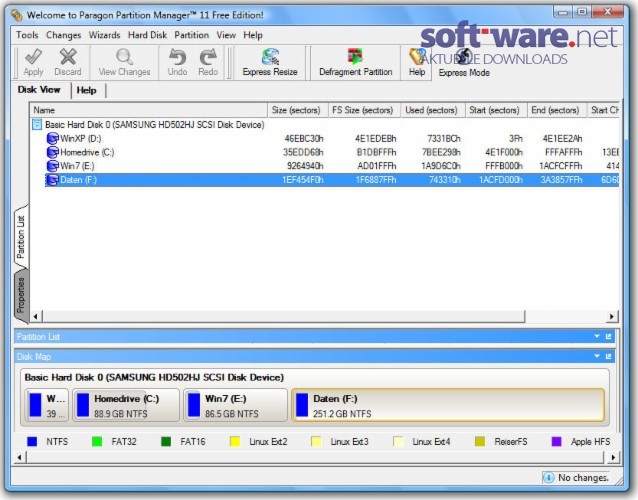Click the WinXP (D:) partition icon
This screenshot has width=638, height=500.
52,139
